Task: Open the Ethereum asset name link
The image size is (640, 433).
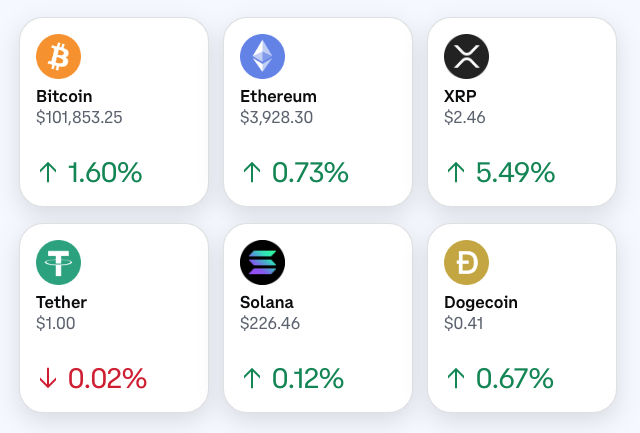Action: [278, 97]
